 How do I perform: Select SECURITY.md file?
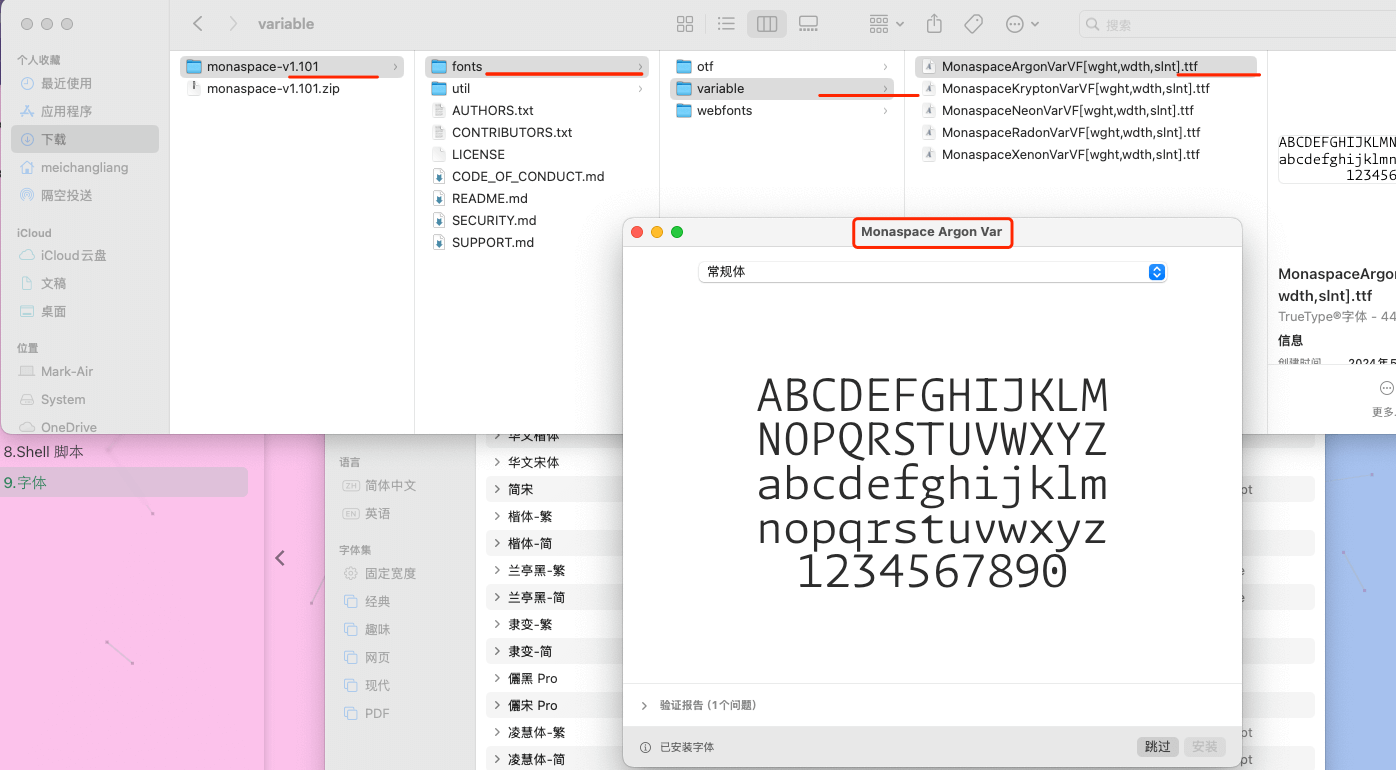click(x=537, y=220)
